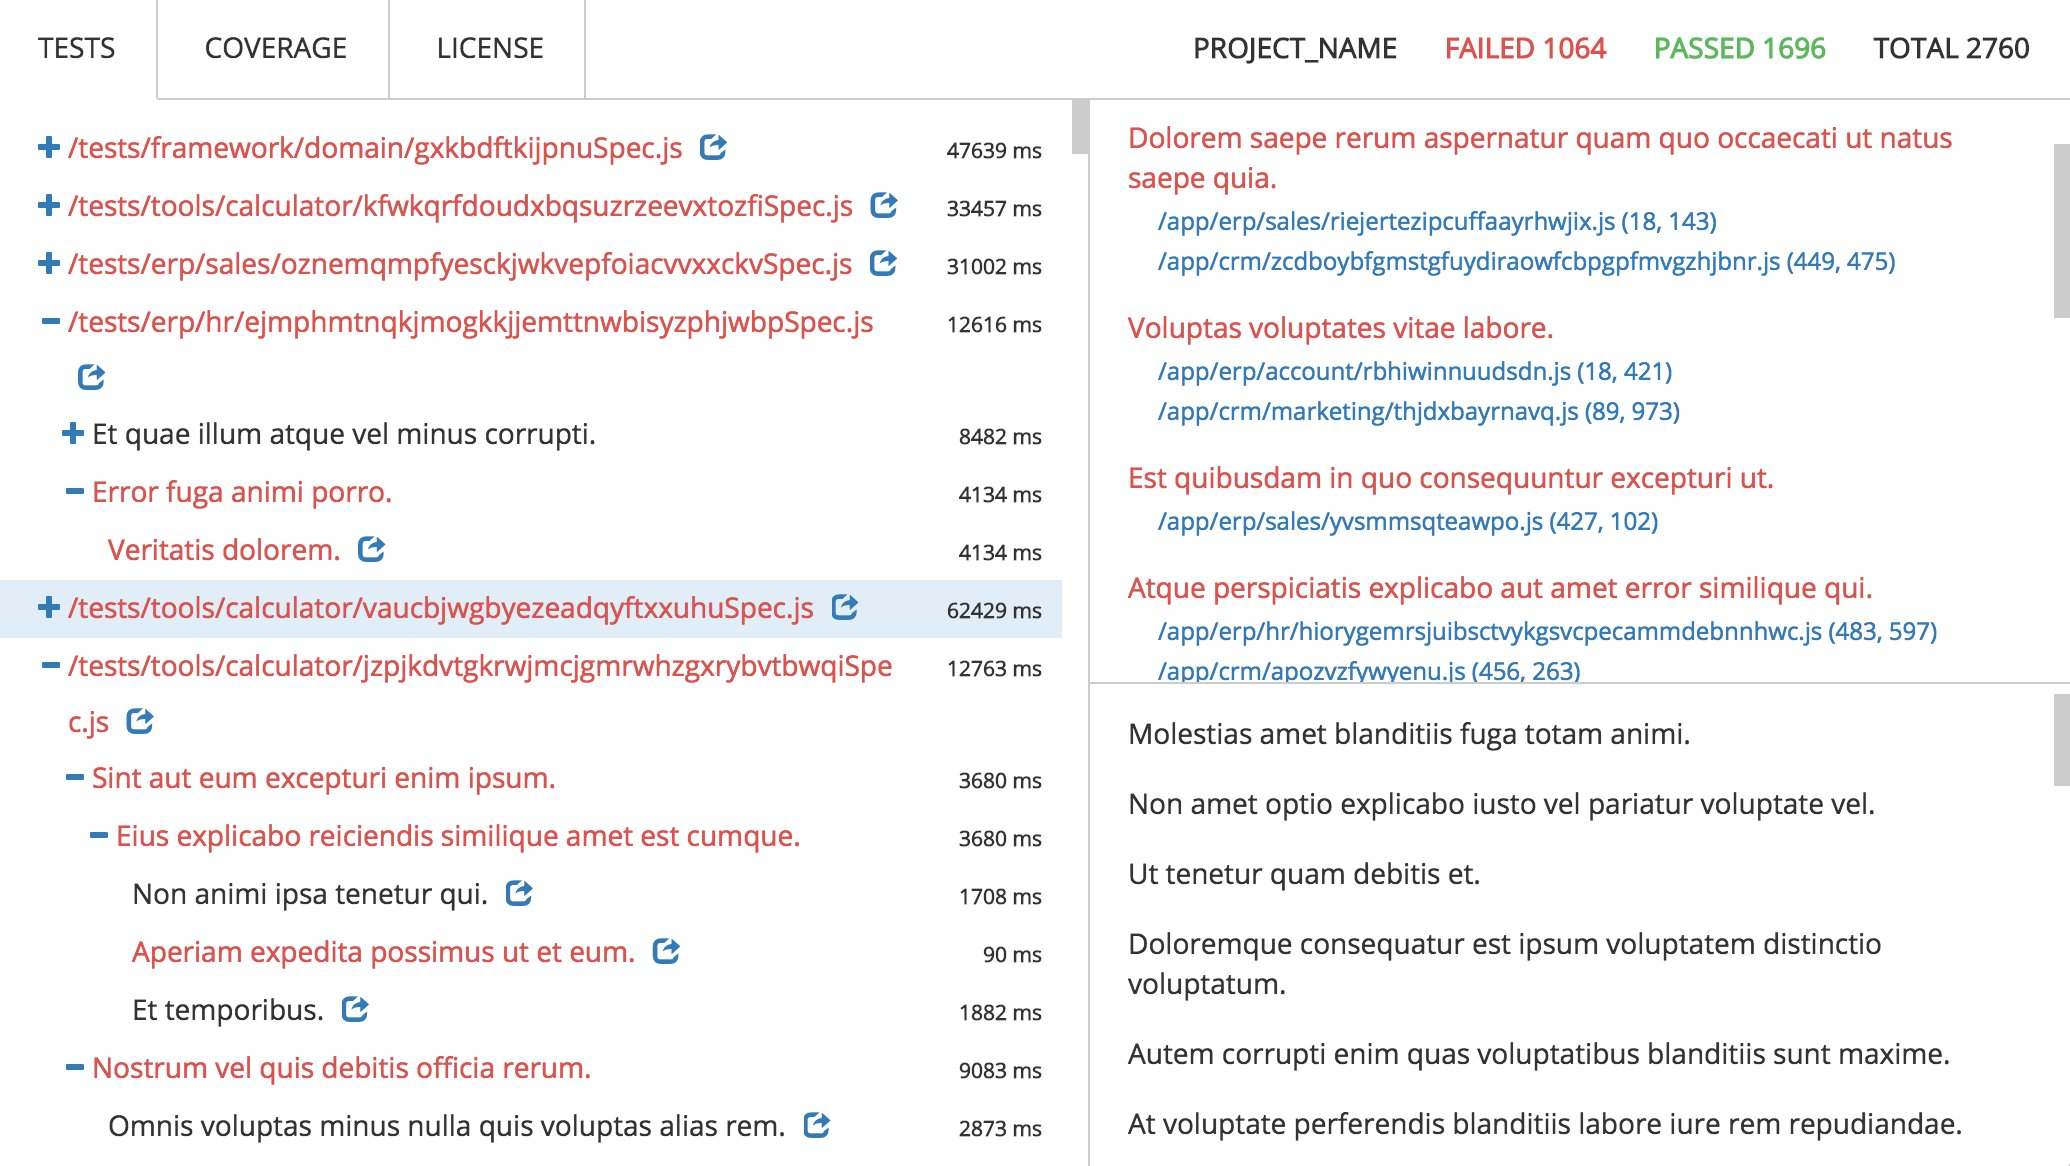Expand kfwkqrfdoudxbqsuzrzeevxtozfiSpec.js plus sign
Image resolution: width=2070 pixels, height=1166 pixels.
pos(48,205)
